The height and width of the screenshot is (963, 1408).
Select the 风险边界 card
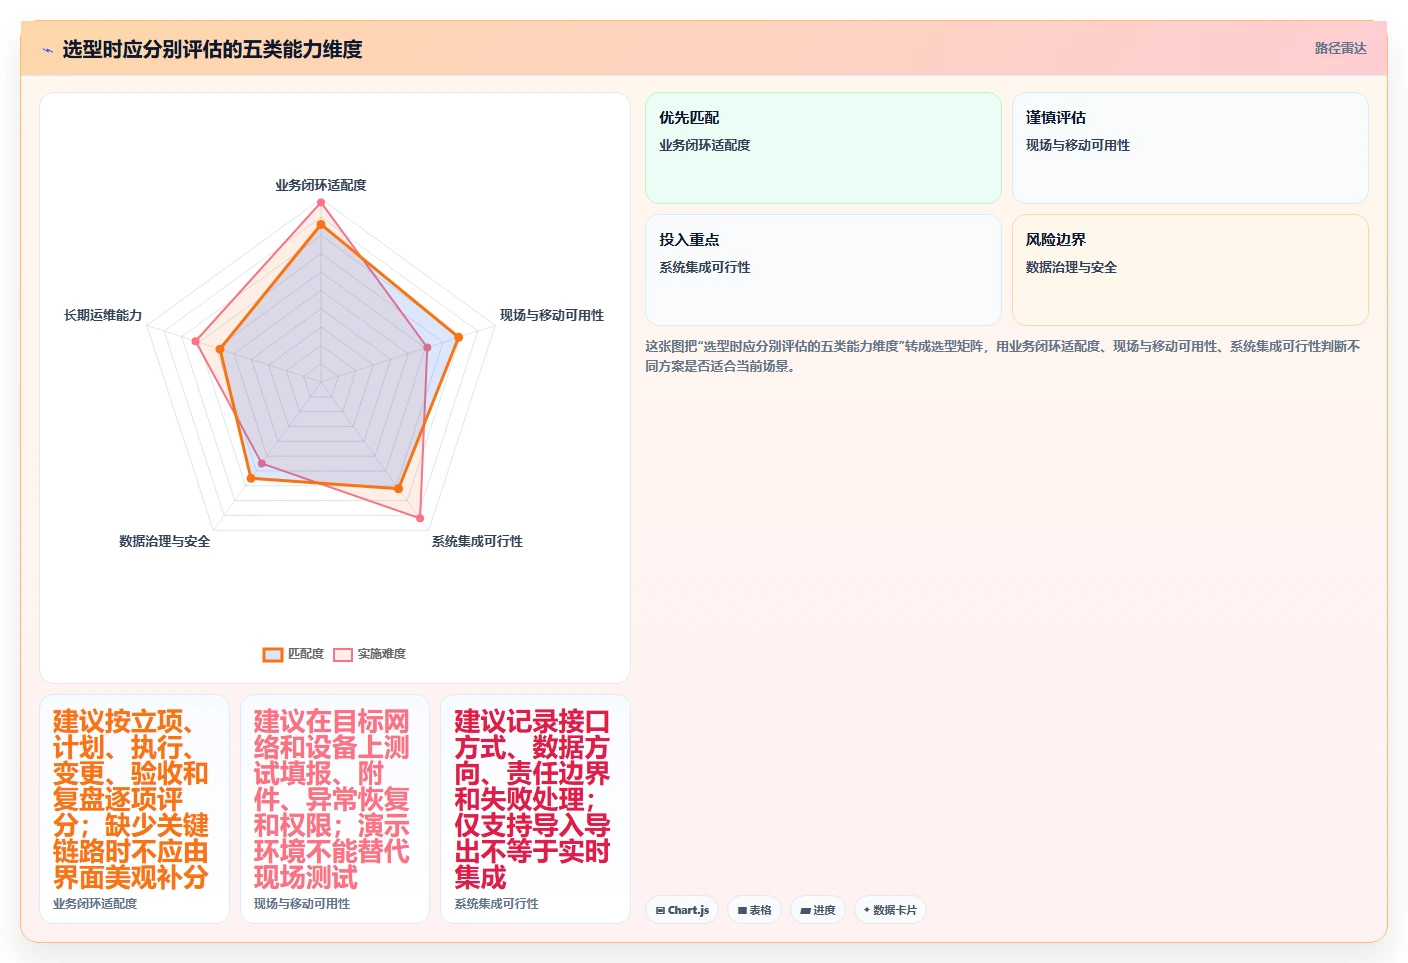pos(1190,270)
